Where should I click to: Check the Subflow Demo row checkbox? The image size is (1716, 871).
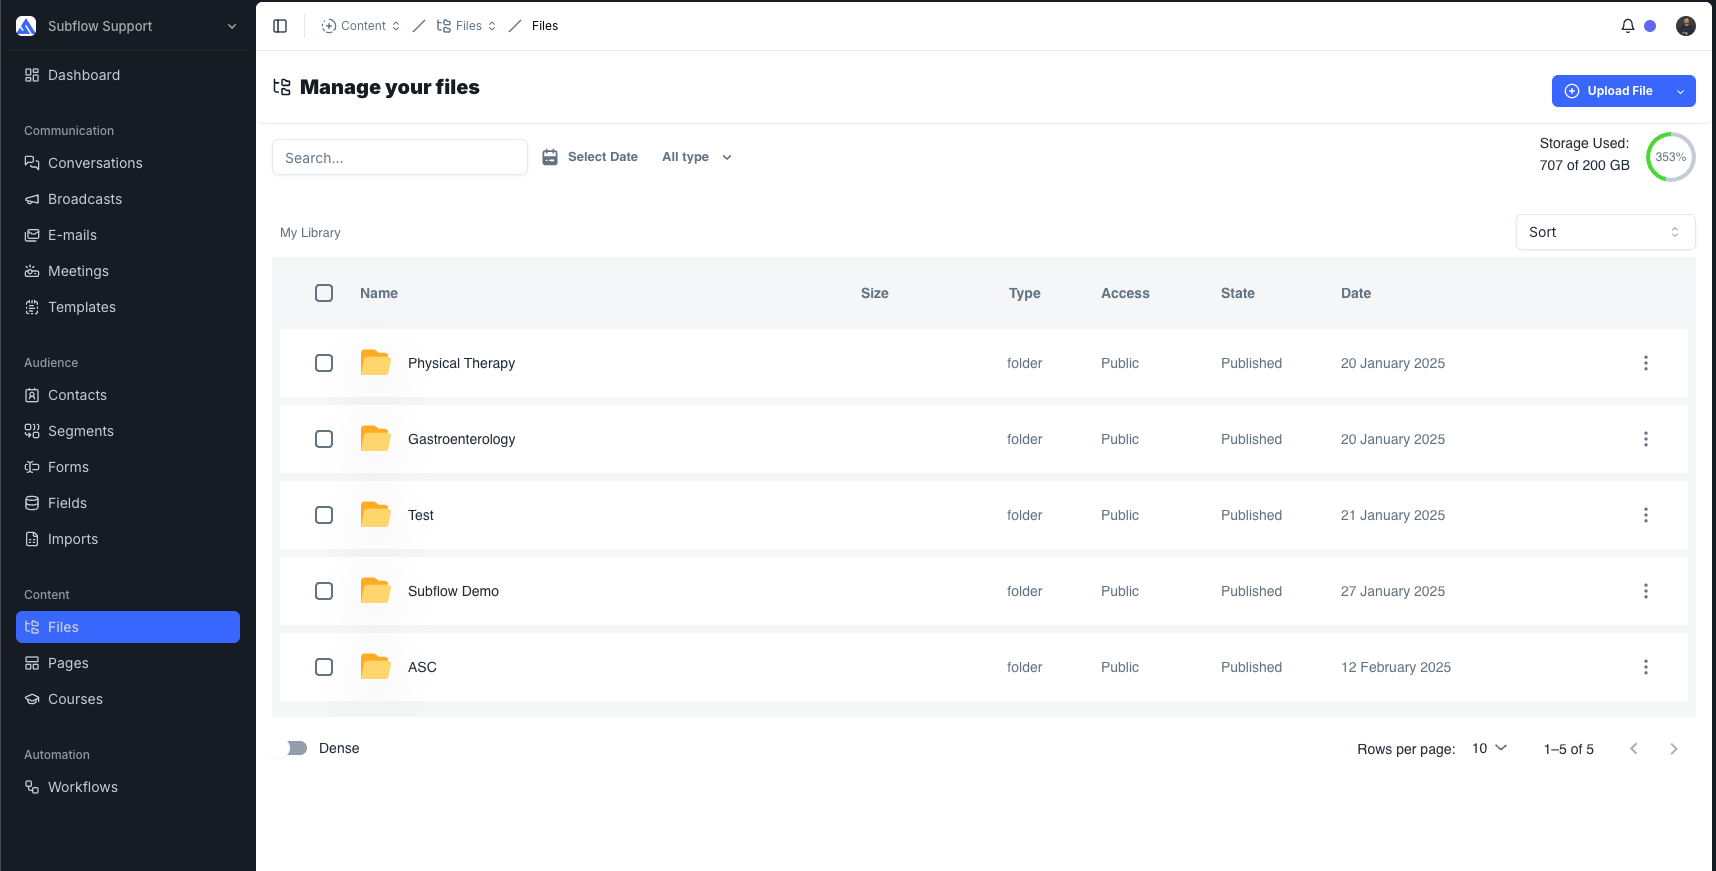pos(324,591)
